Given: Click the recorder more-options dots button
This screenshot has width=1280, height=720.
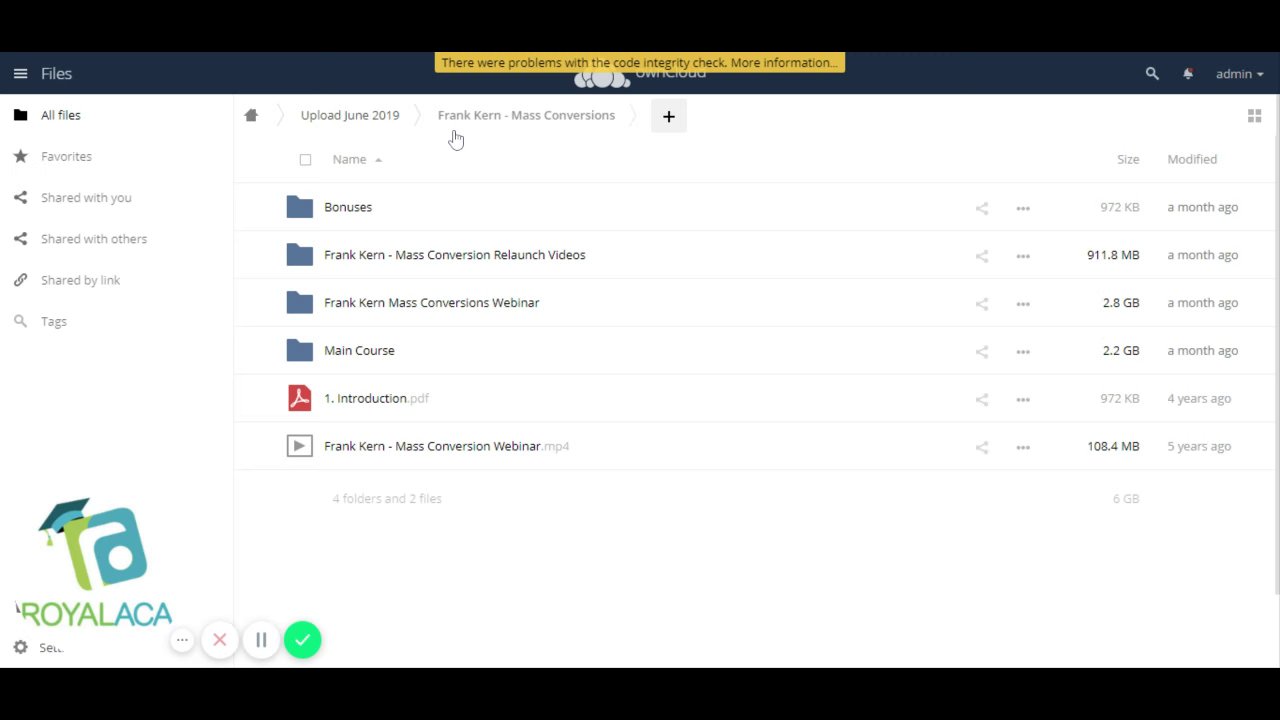Looking at the screenshot, I should pyautogui.click(x=182, y=640).
